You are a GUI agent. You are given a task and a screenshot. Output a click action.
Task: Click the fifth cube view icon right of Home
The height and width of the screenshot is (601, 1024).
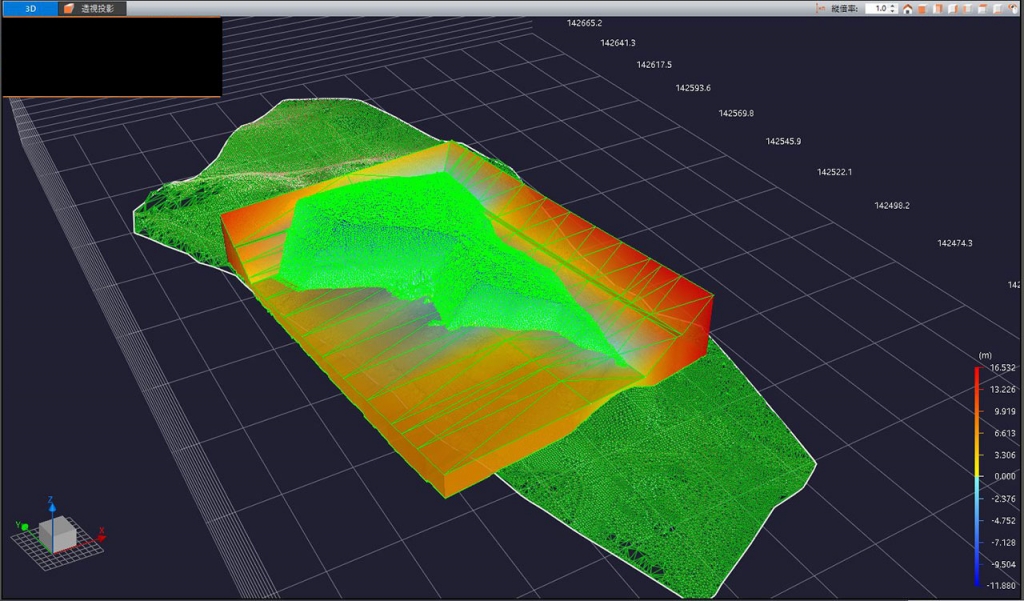click(x=983, y=8)
